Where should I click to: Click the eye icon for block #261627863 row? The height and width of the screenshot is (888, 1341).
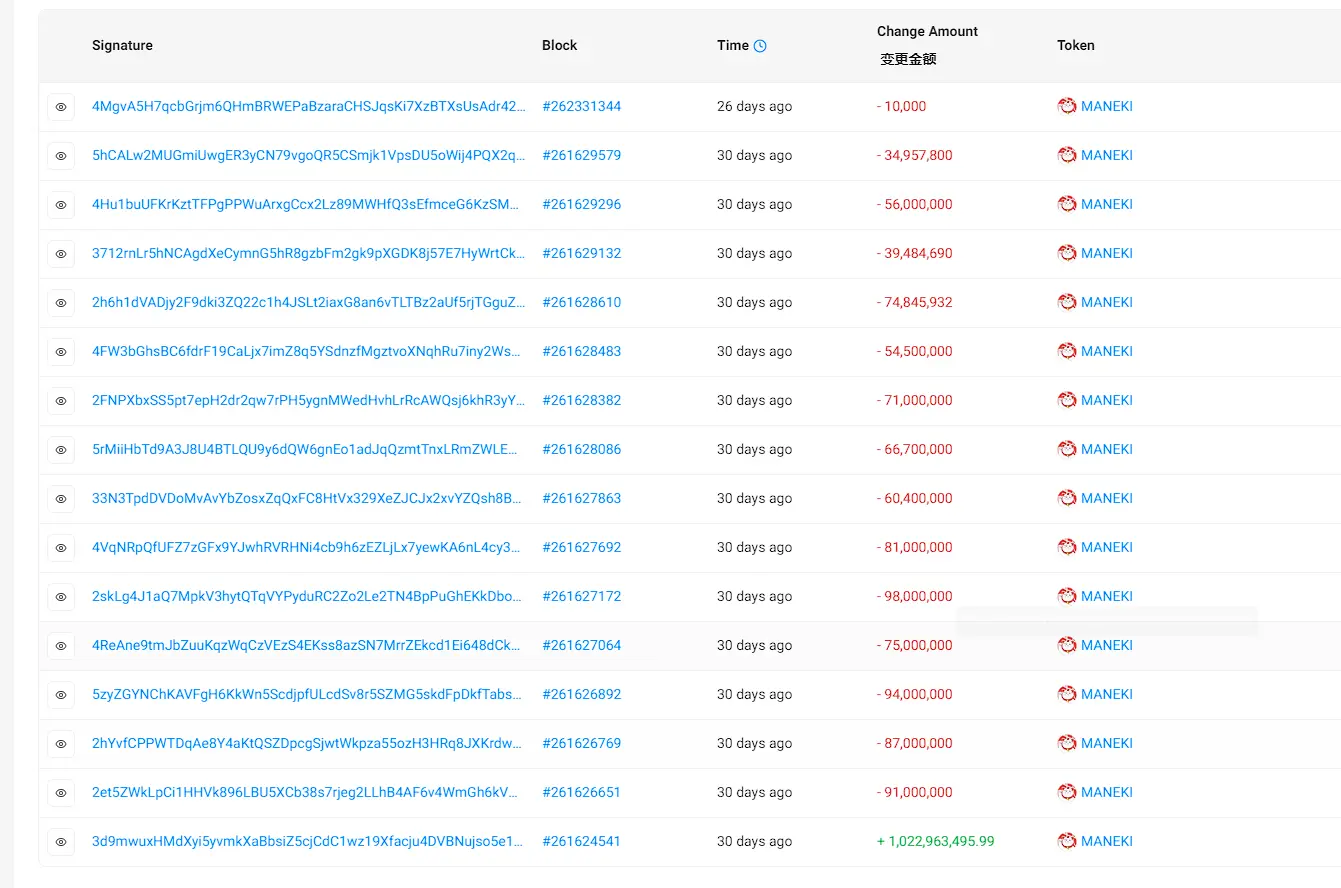point(61,498)
